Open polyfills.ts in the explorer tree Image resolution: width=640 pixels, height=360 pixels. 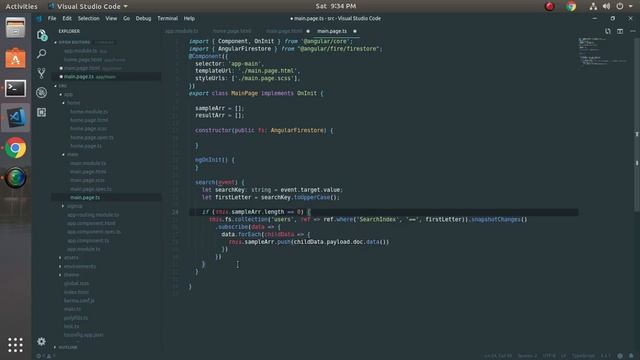[x=76, y=318]
